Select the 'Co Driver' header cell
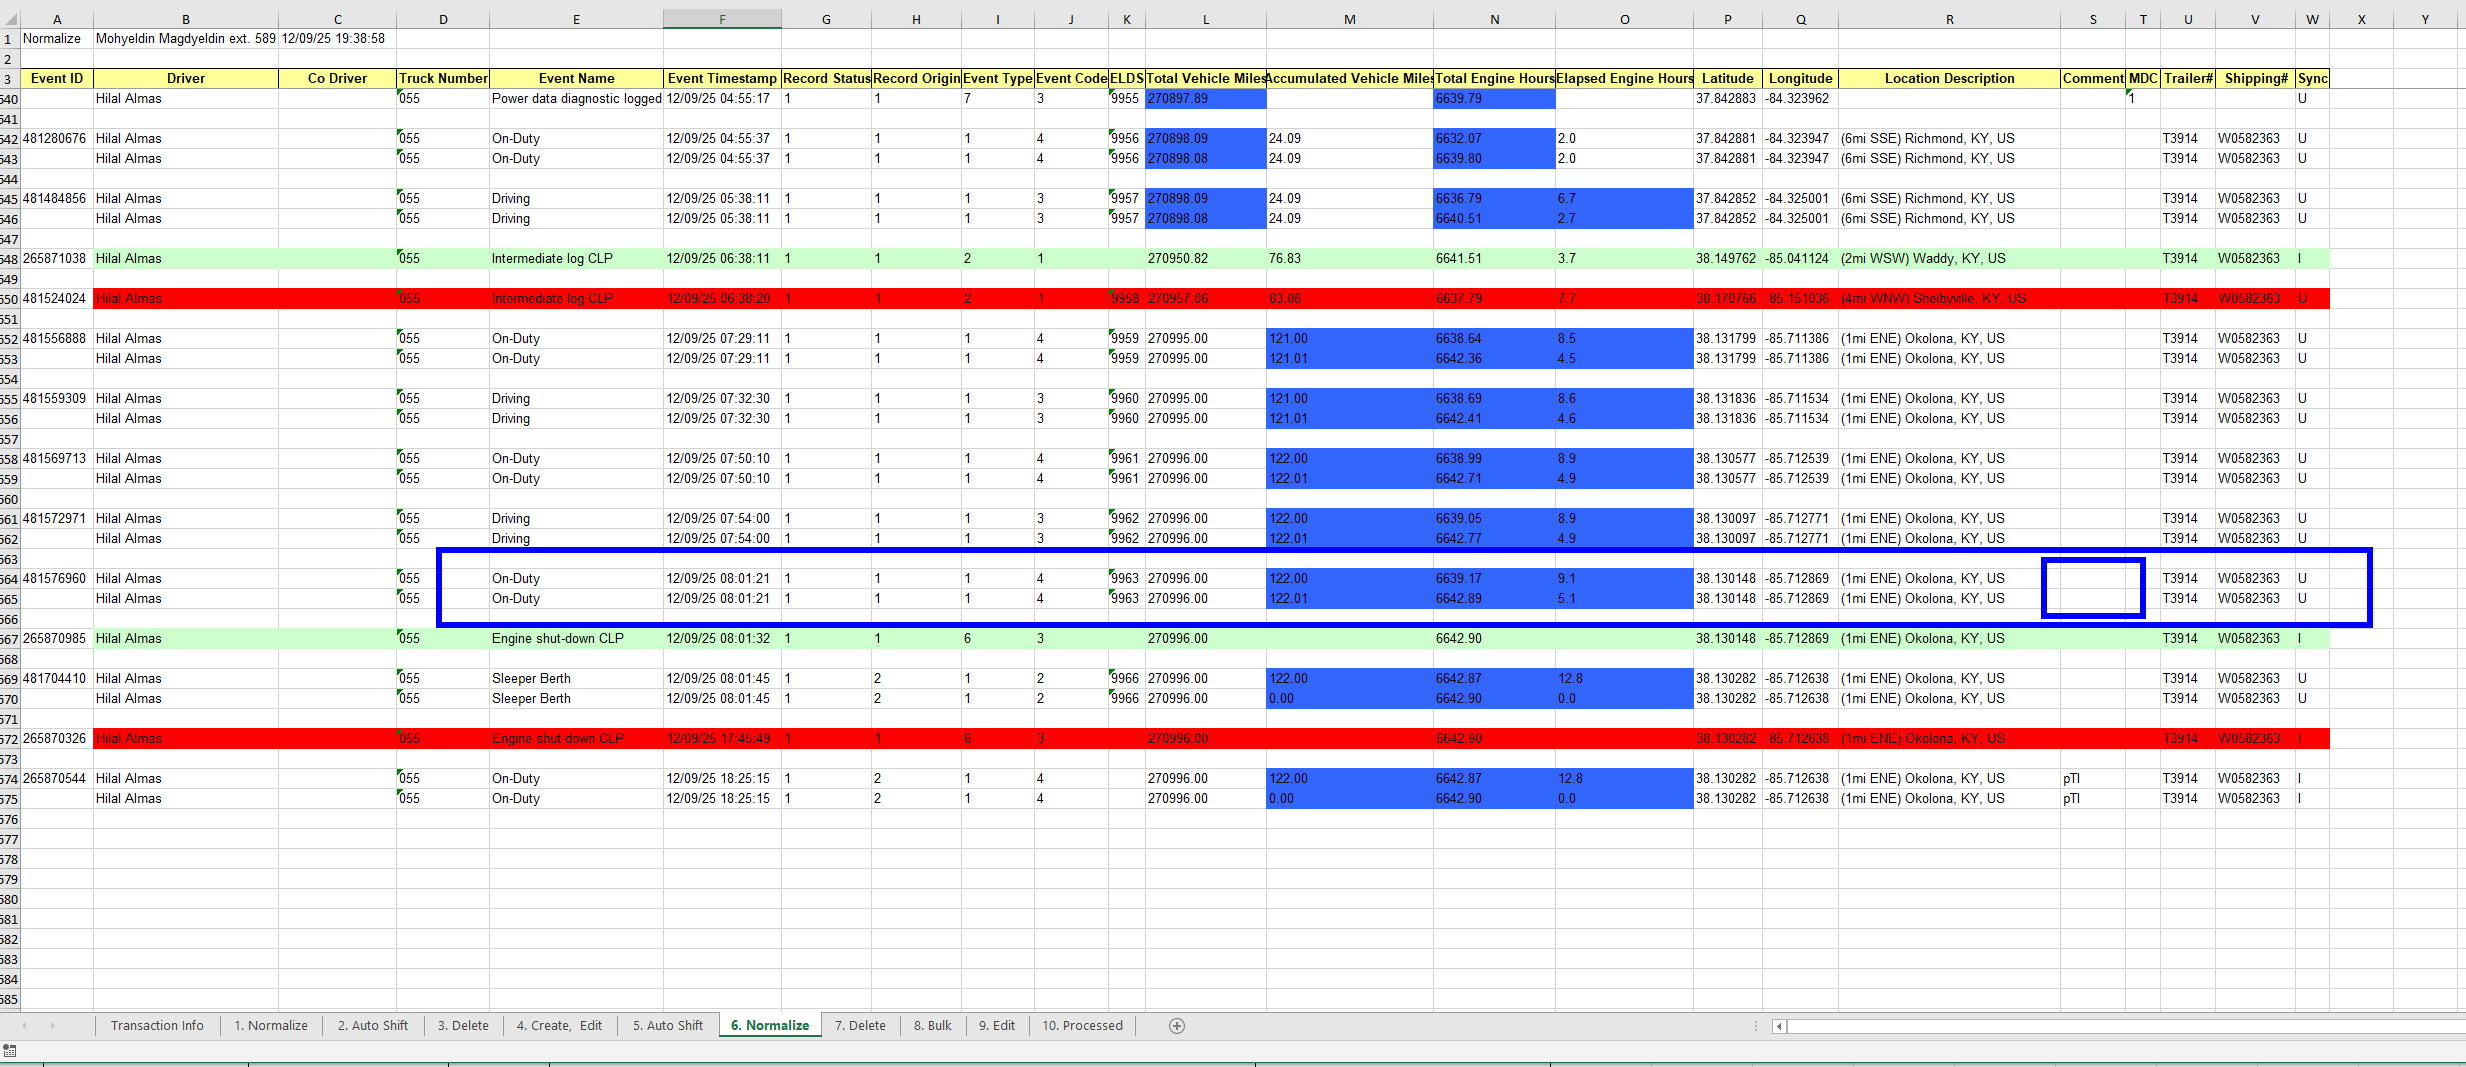2466x1067 pixels. pos(338,79)
